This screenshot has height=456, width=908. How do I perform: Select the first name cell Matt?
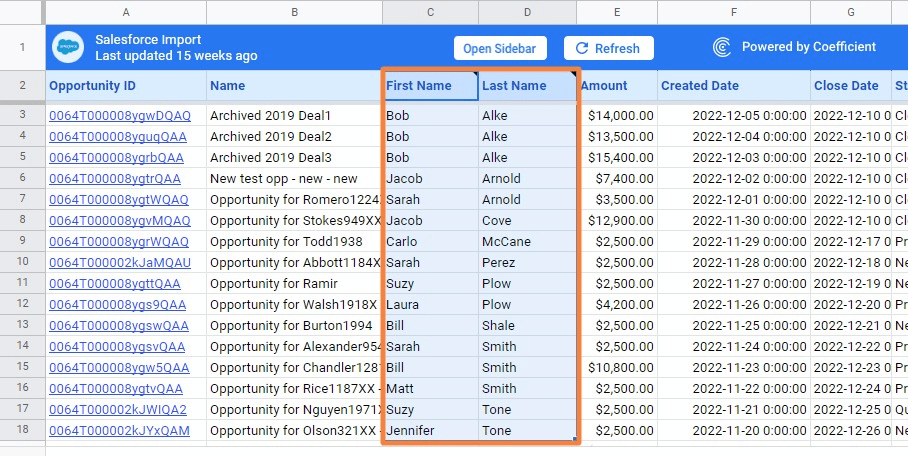pyautogui.click(x=430, y=388)
